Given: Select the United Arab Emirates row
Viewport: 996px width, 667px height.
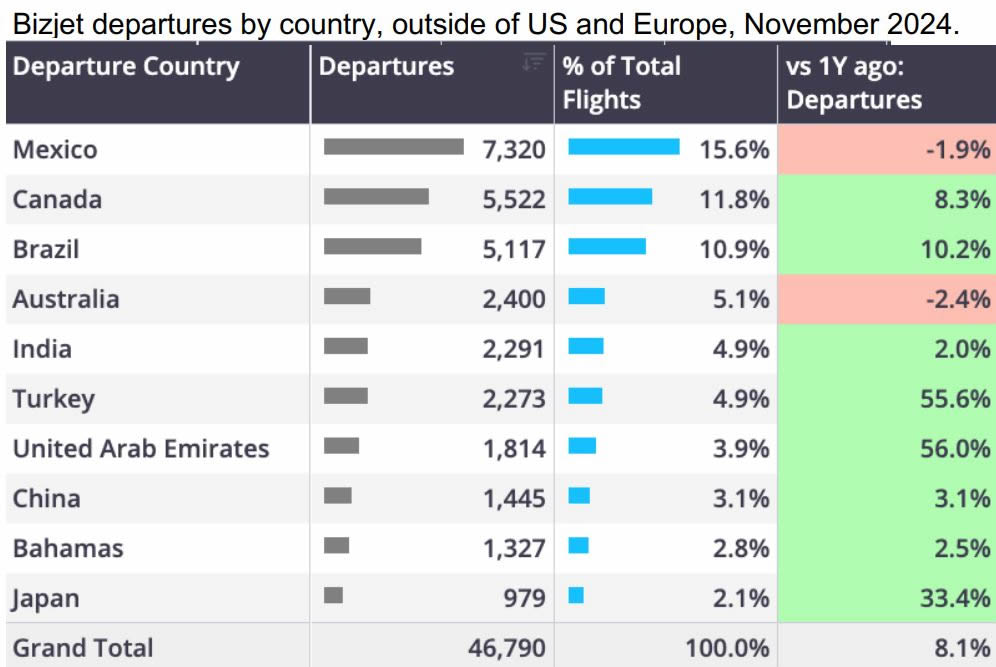Looking at the screenshot, I should click(141, 449).
